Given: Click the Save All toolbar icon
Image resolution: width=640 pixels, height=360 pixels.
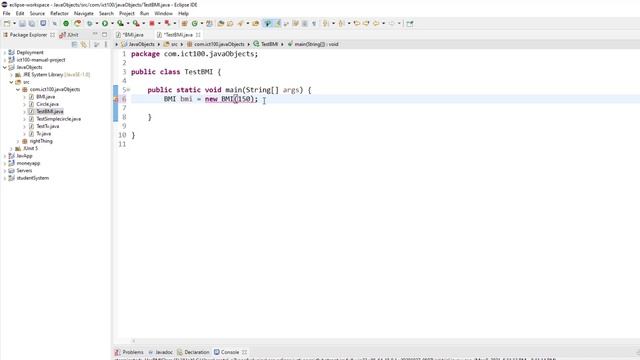Looking at the screenshot, I should click(x=32, y=24).
